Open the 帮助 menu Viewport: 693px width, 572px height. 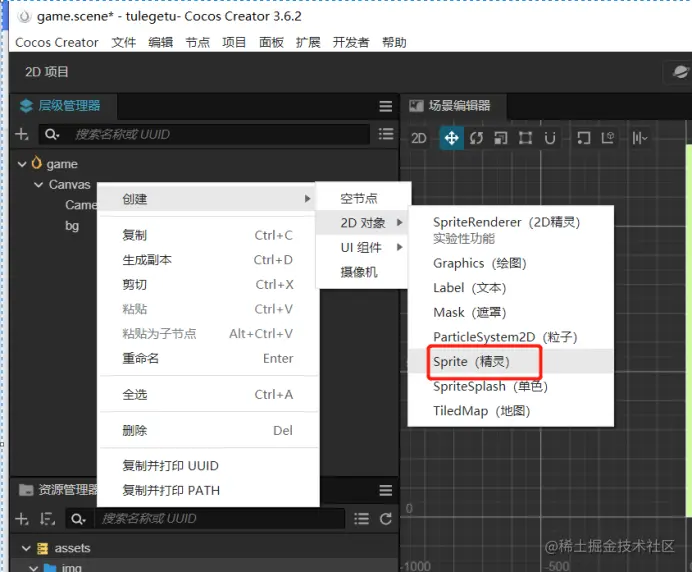pyautogui.click(x=394, y=42)
